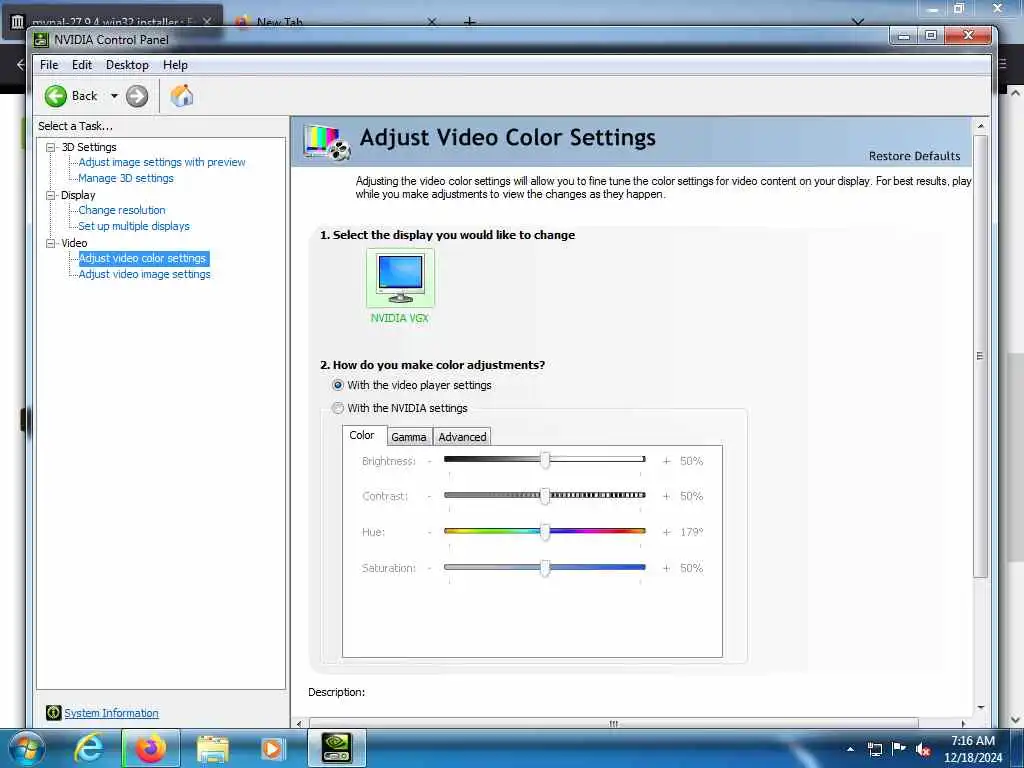
Task: Select the Color tab
Action: [362, 436]
